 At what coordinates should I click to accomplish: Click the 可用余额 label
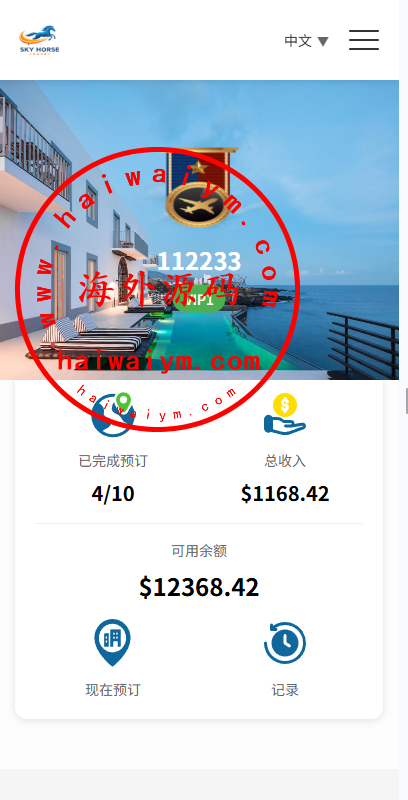(x=199, y=551)
